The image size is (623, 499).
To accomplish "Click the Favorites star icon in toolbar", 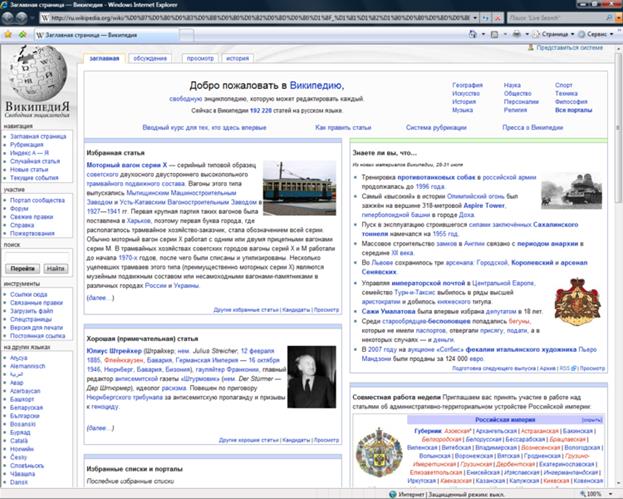I will coord(9,34).
